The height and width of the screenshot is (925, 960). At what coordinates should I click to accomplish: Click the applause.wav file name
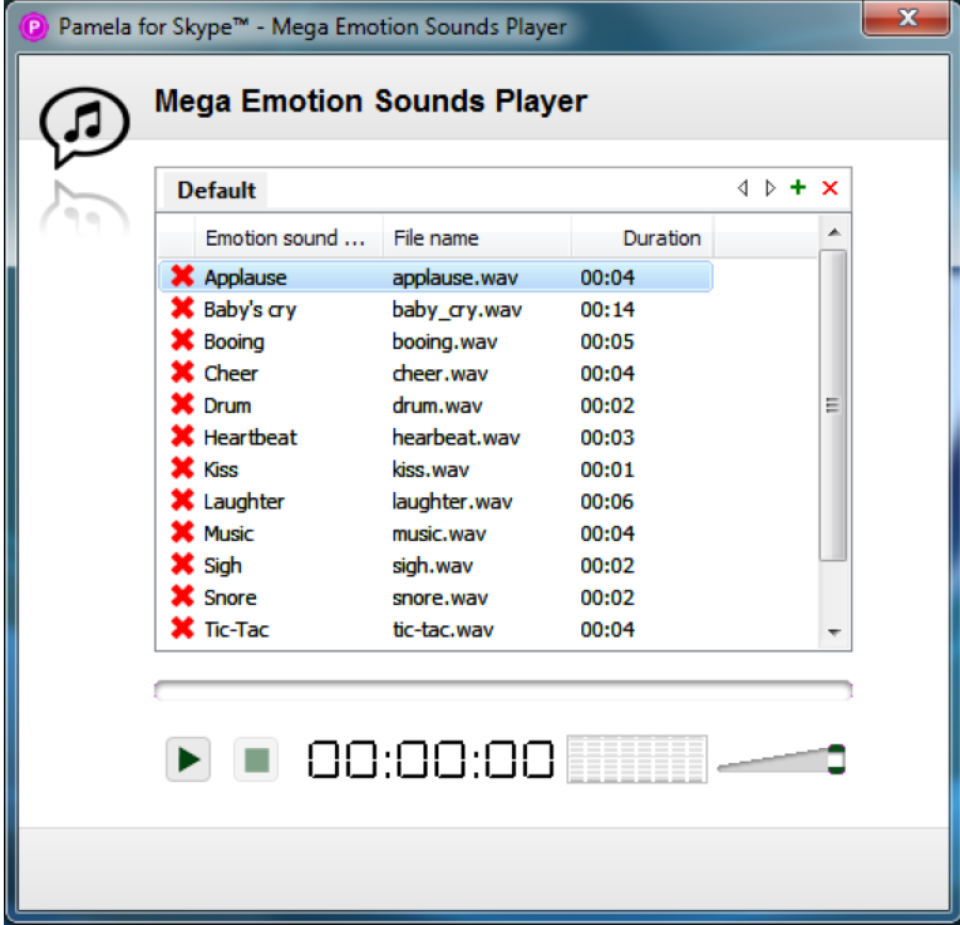pos(455,277)
